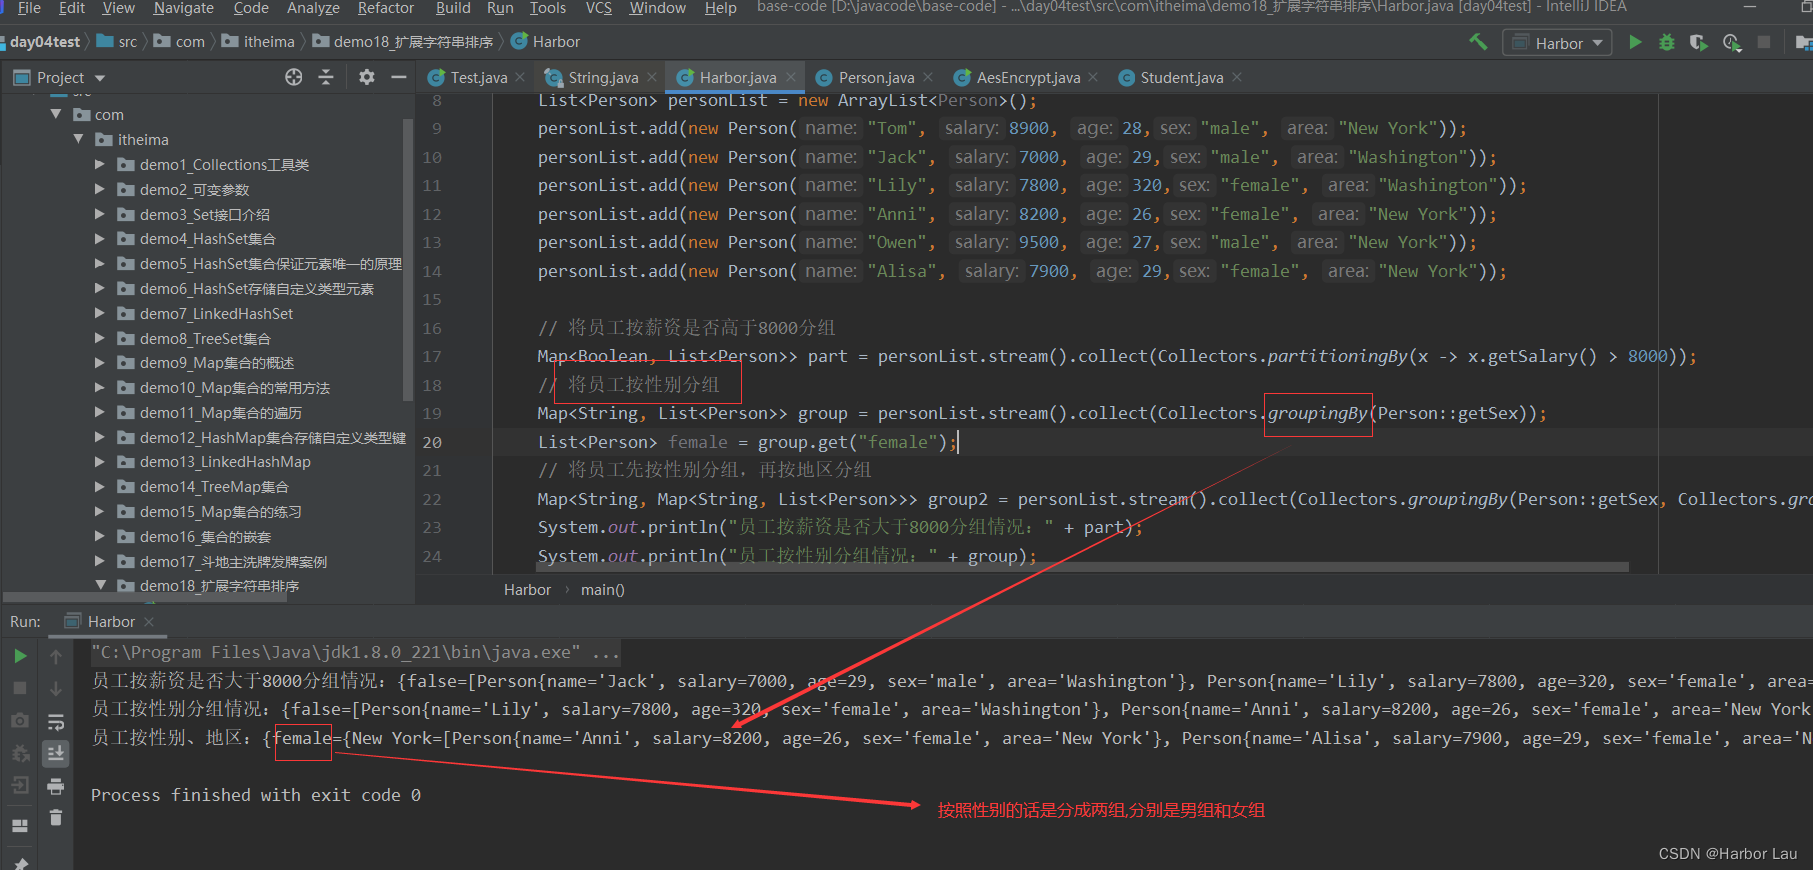The width and height of the screenshot is (1813, 870).
Task: Toggle soft-wrap in the Run console
Action: [56, 722]
